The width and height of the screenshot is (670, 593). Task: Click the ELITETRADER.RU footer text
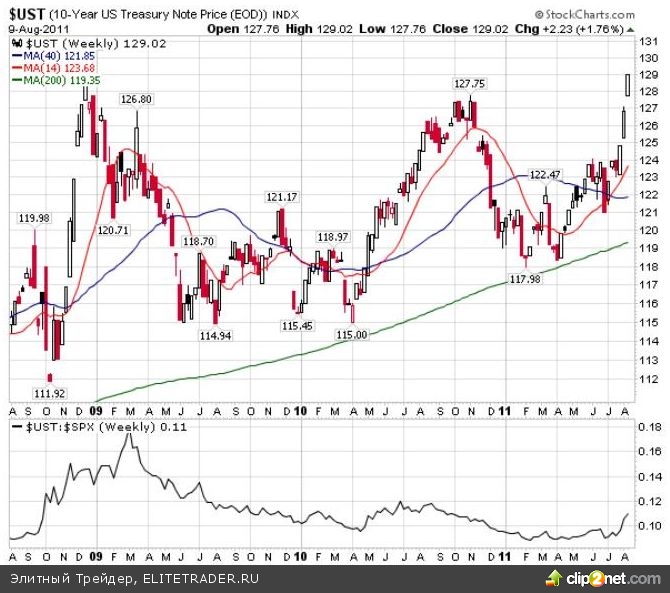point(201,578)
